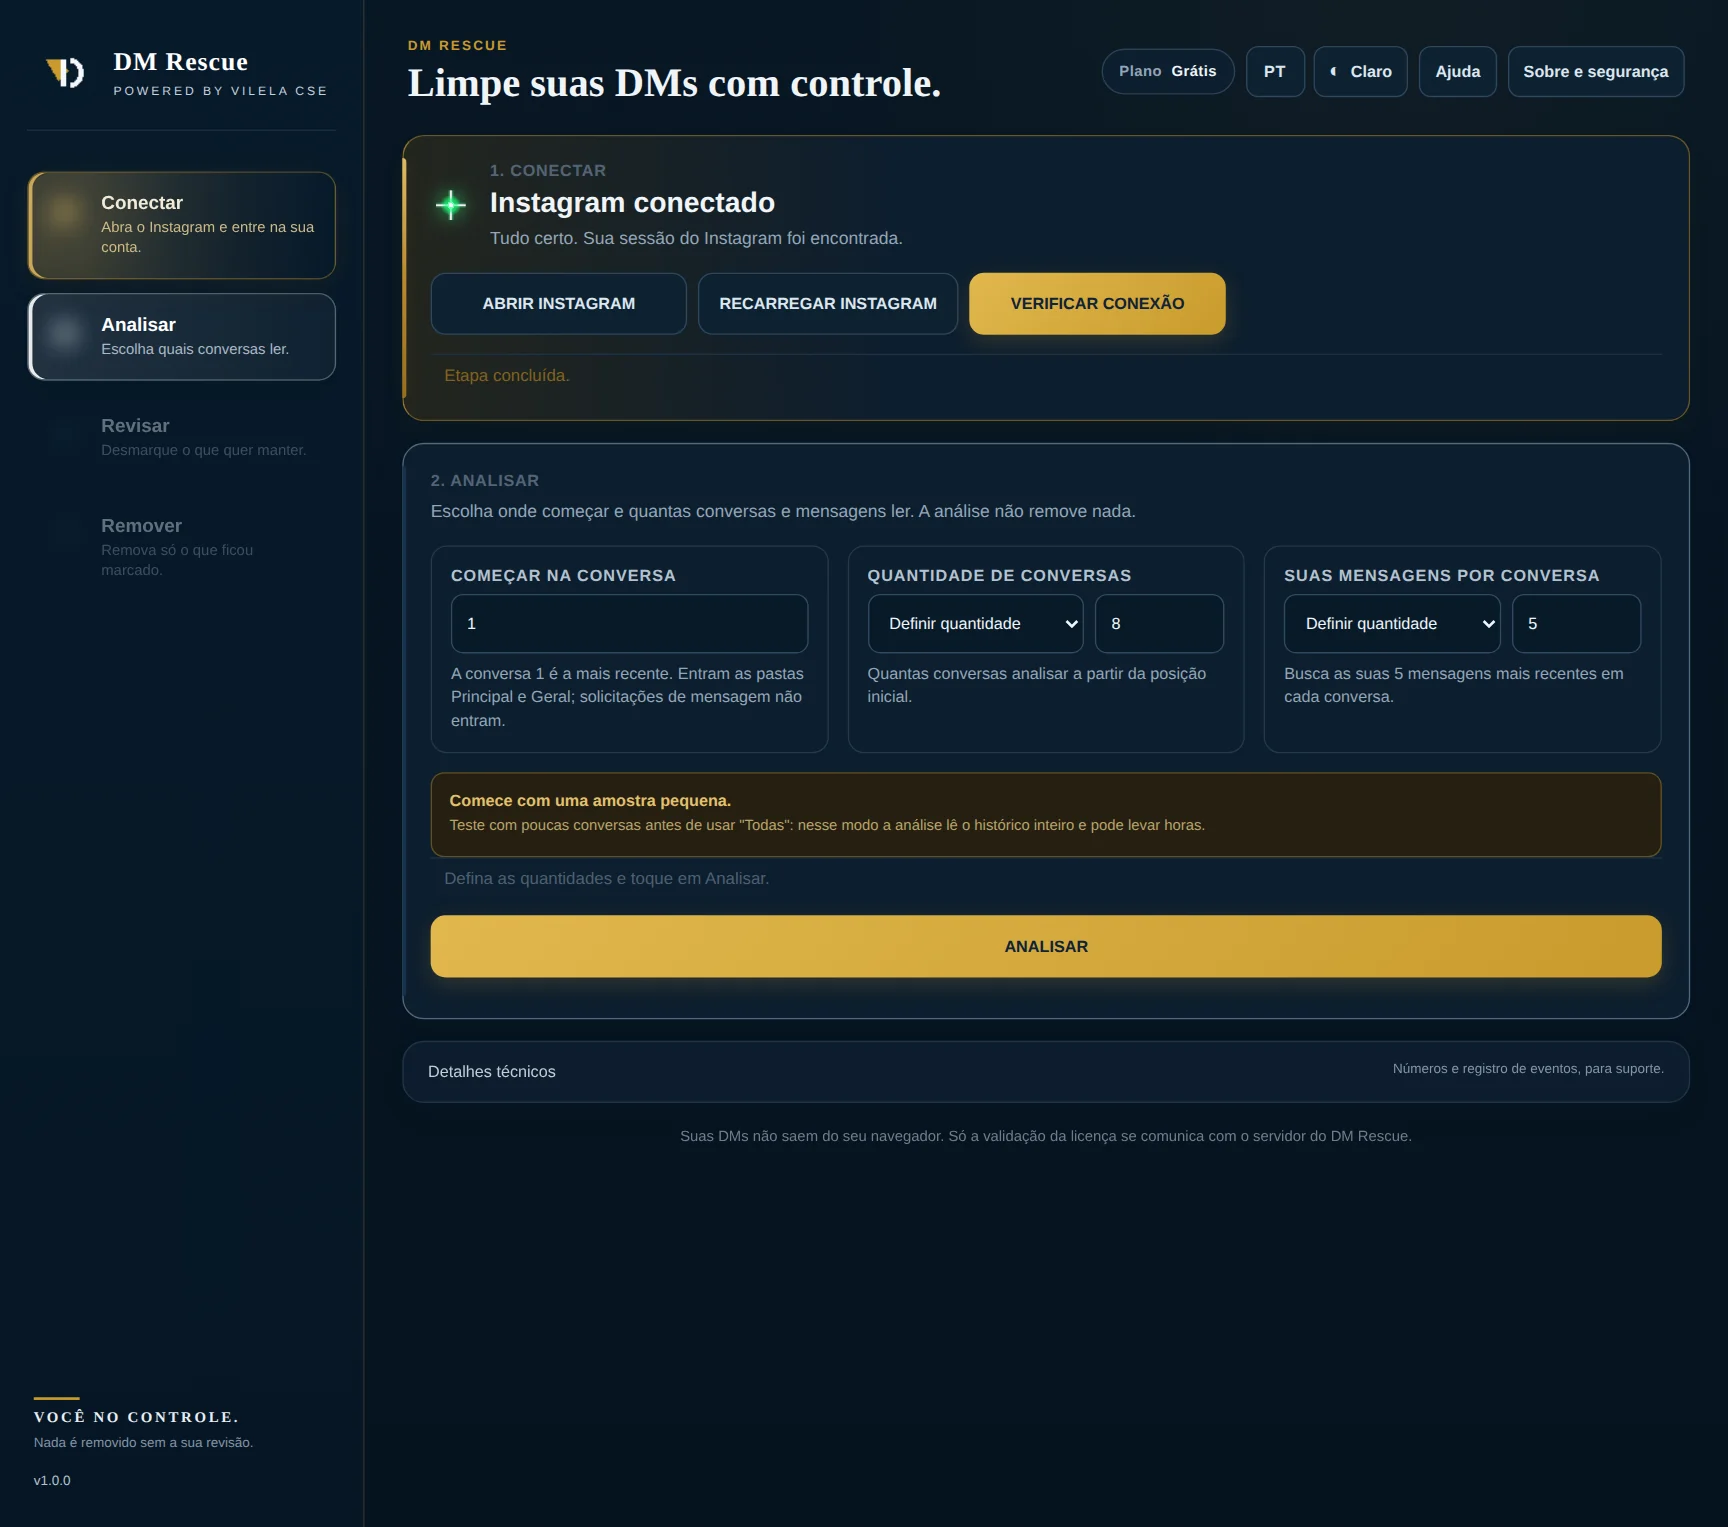
Task: Click the Plano Grátis plan badge
Action: 1168,72
